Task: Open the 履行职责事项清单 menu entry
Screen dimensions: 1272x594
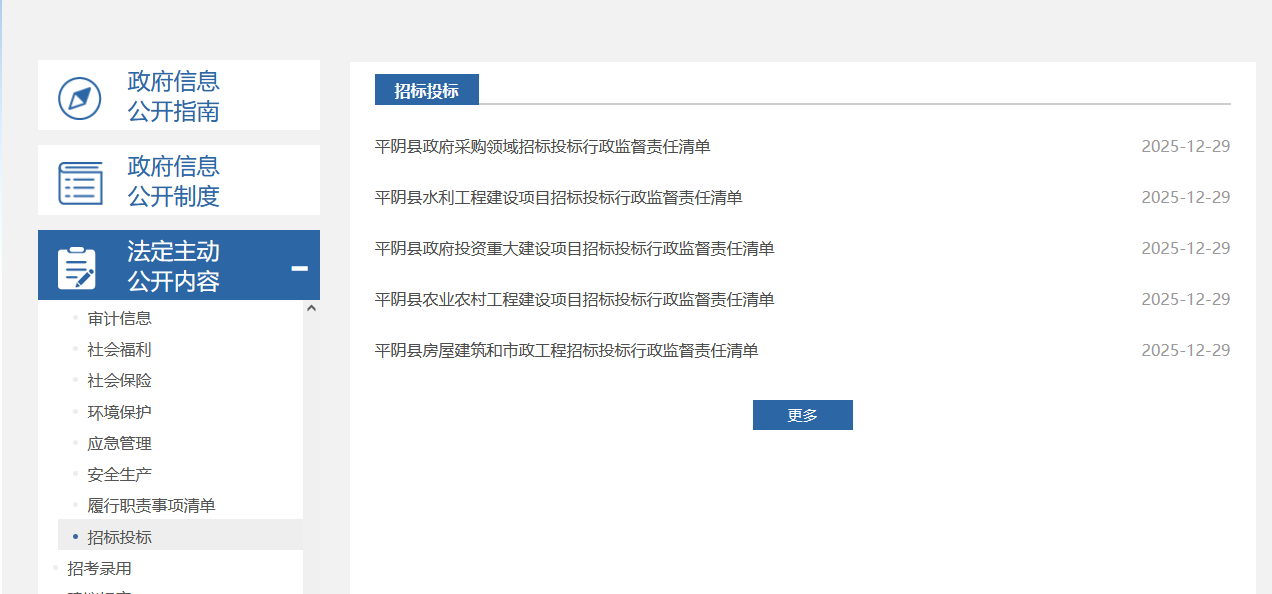Action: click(x=152, y=505)
